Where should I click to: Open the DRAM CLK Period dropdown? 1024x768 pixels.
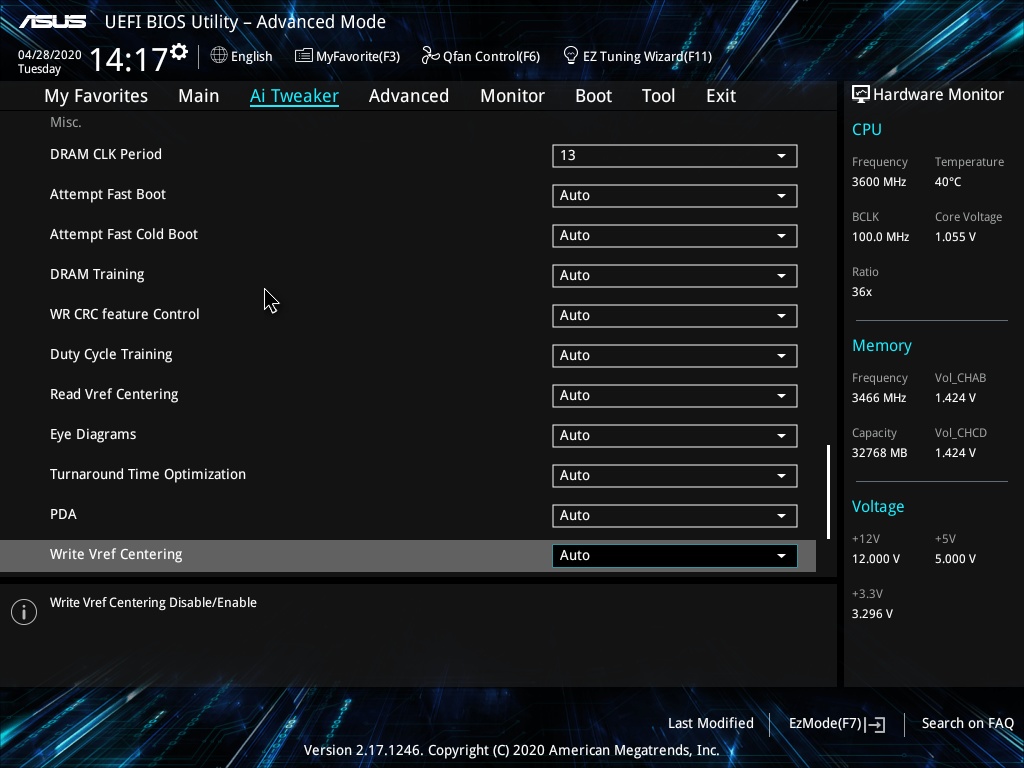[675, 155]
